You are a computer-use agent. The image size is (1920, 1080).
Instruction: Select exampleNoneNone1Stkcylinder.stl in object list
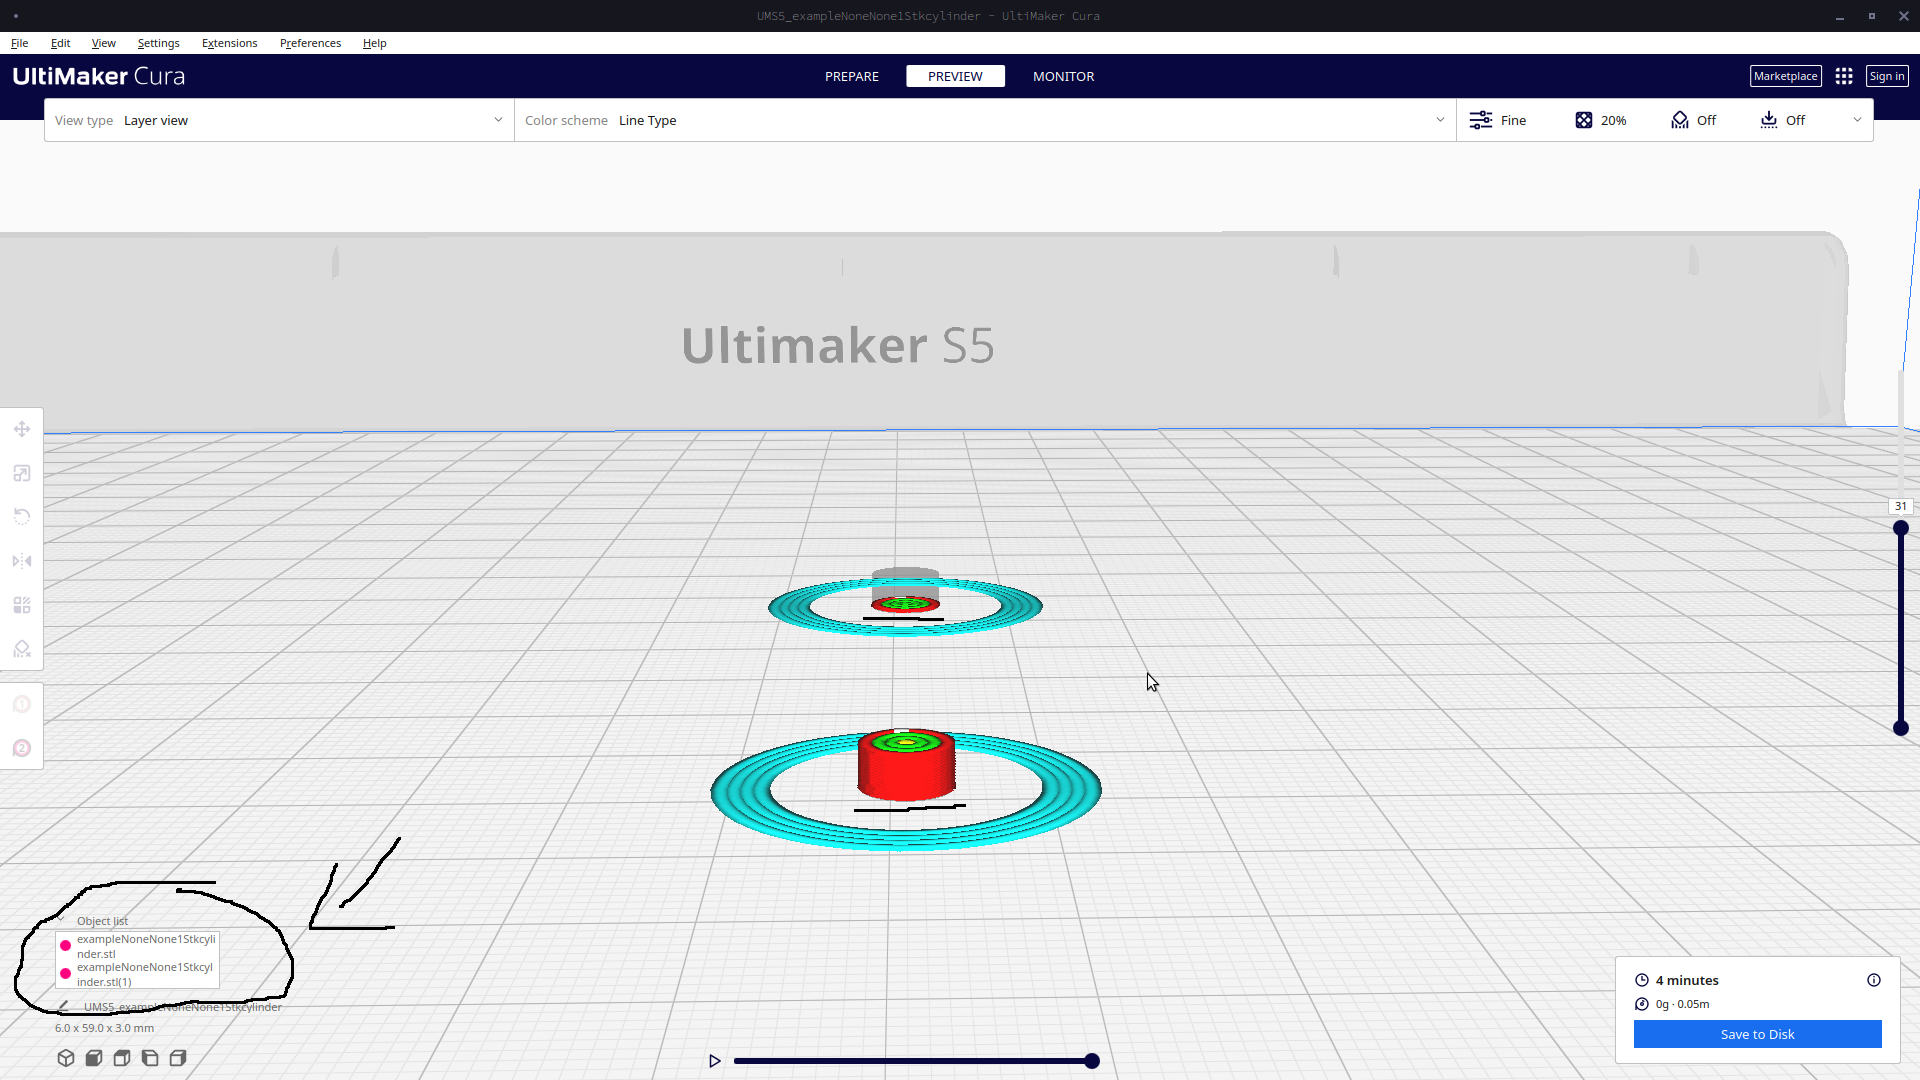(138, 946)
